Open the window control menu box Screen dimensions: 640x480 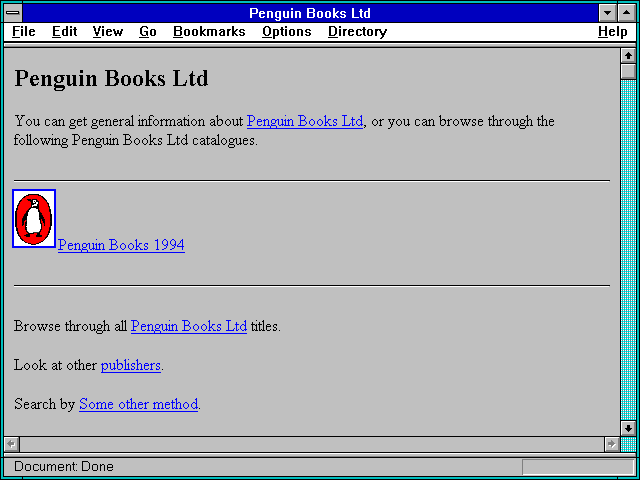click(x=13, y=13)
